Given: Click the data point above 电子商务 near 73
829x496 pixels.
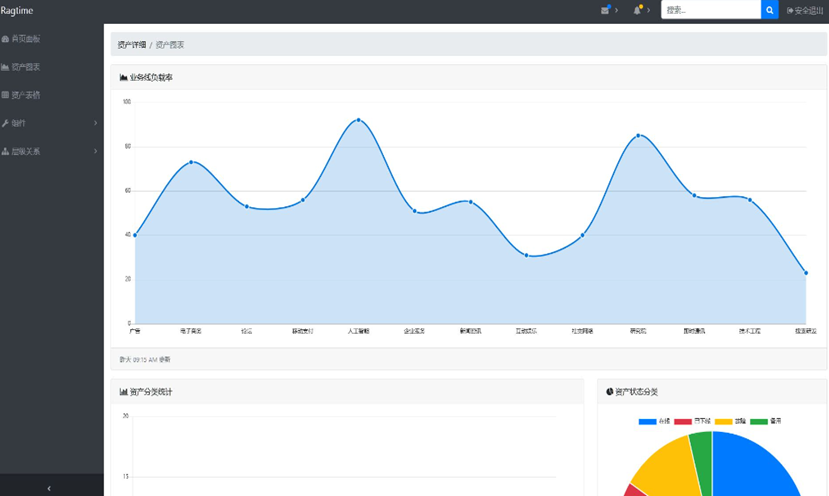Looking at the screenshot, I should pyautogui.click(x=191, y=162).
